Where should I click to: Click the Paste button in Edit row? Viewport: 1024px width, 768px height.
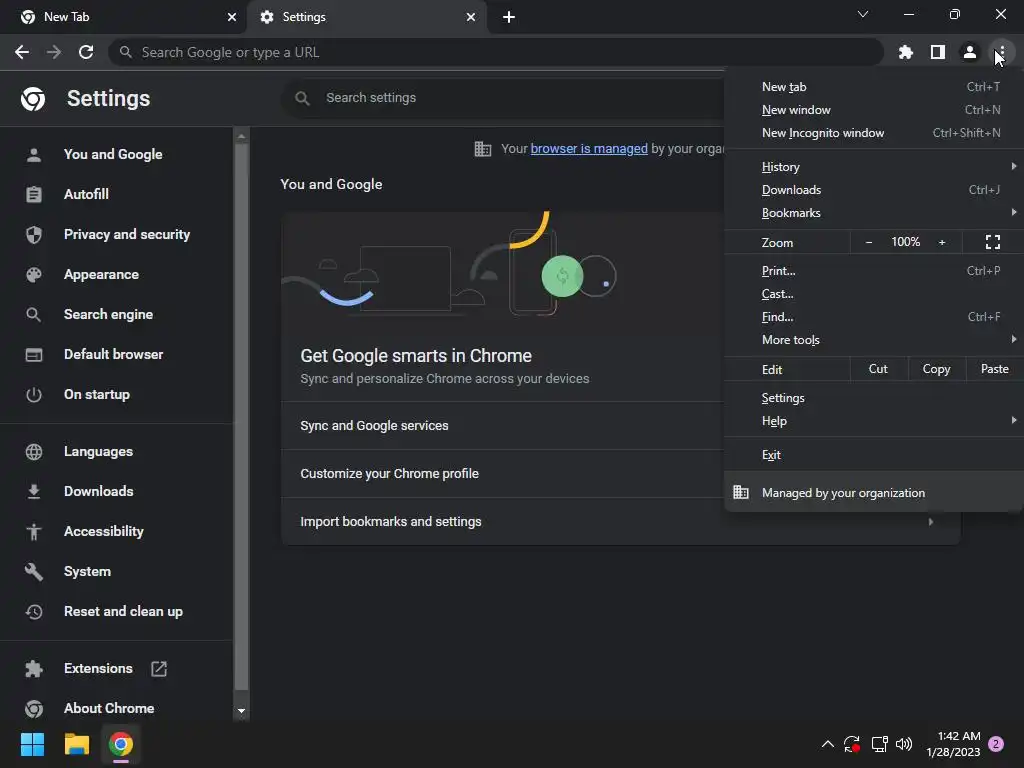(994, 370)
